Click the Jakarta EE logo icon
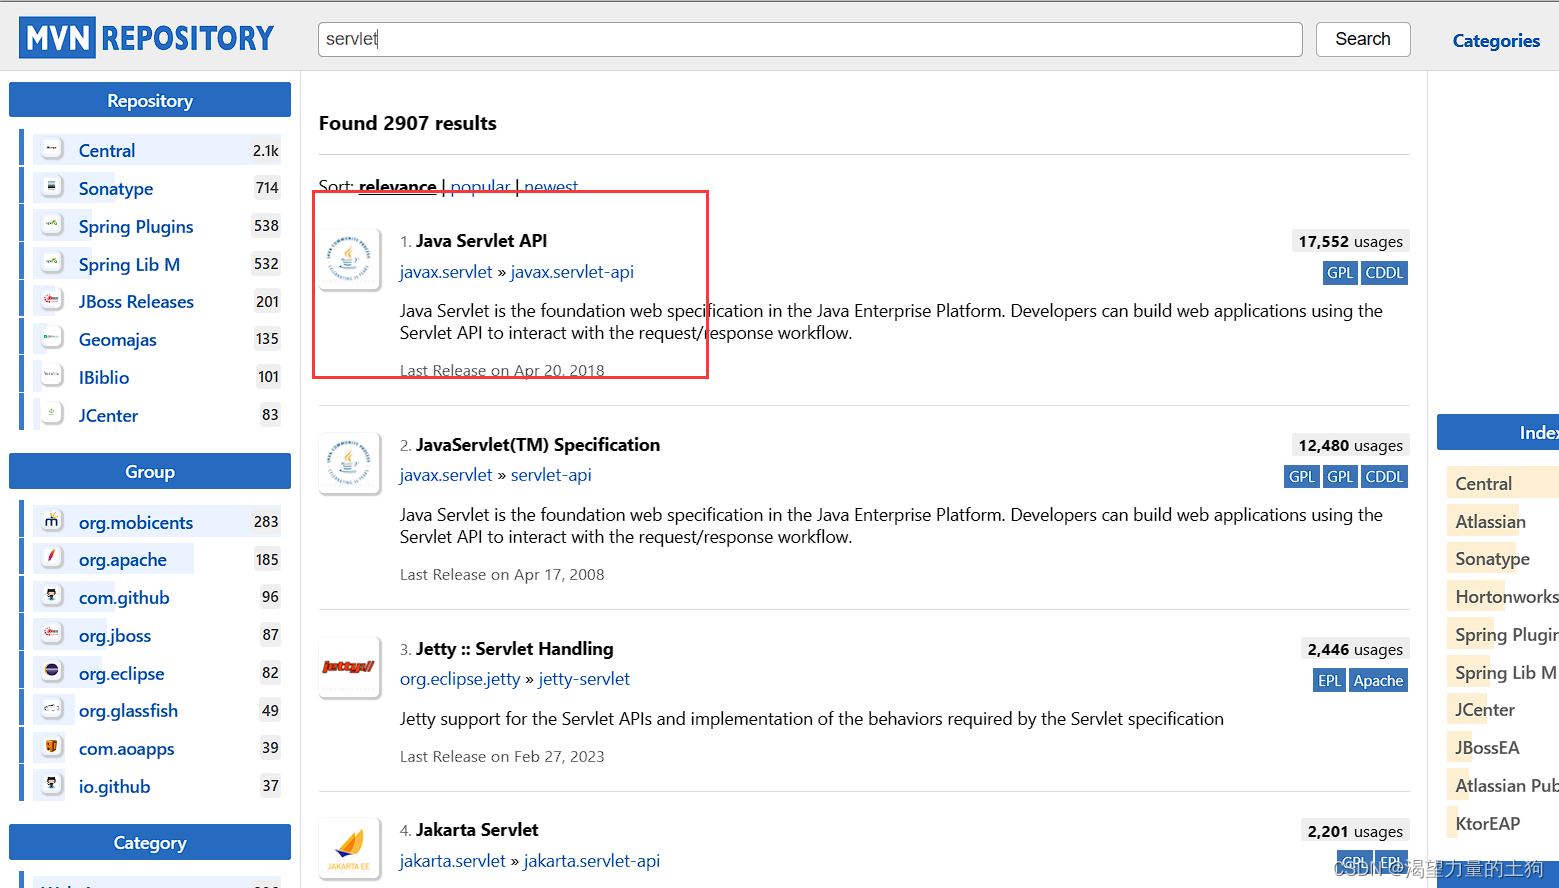This screenshot has height=888, width=1559. tap(349, 848)
